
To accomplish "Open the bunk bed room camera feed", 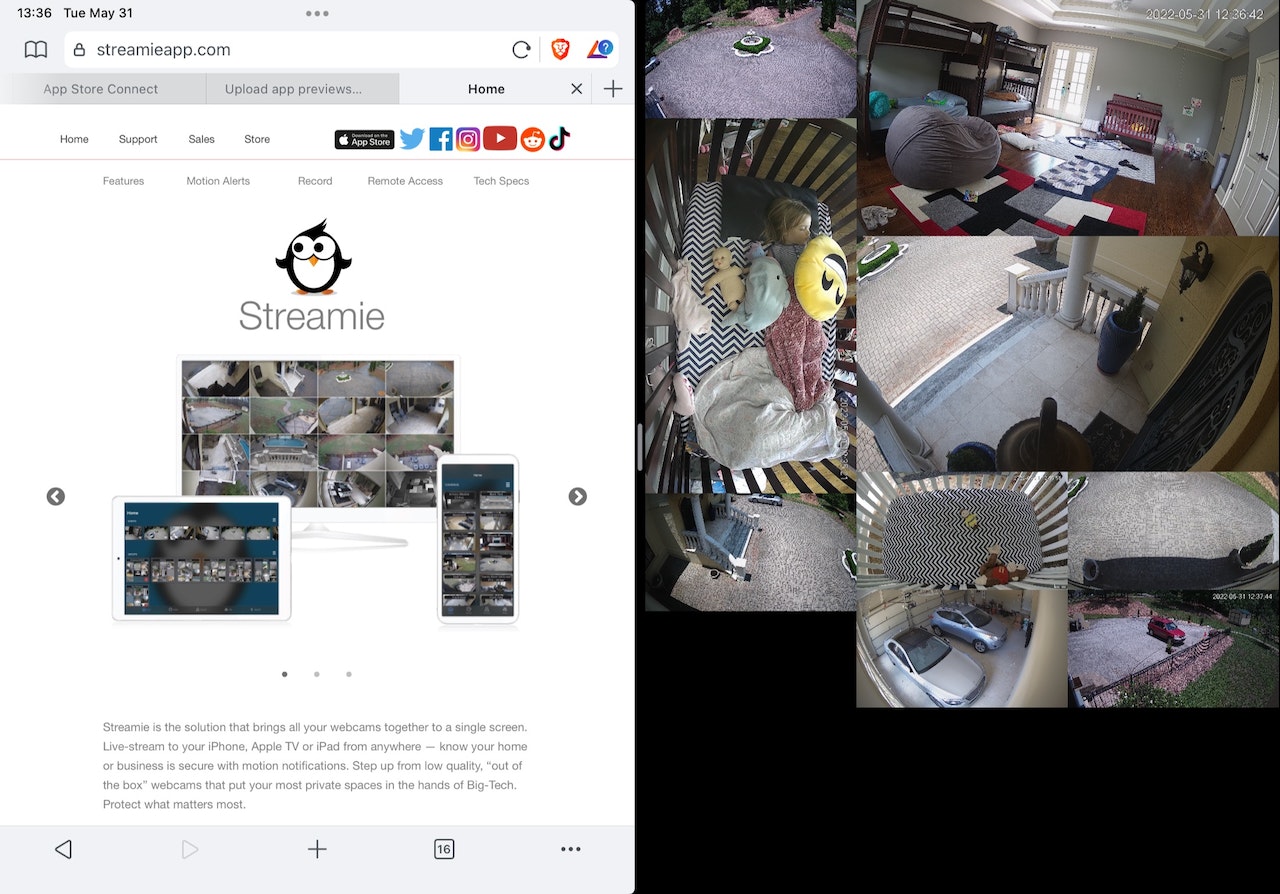I will (x=1068, y=118).
